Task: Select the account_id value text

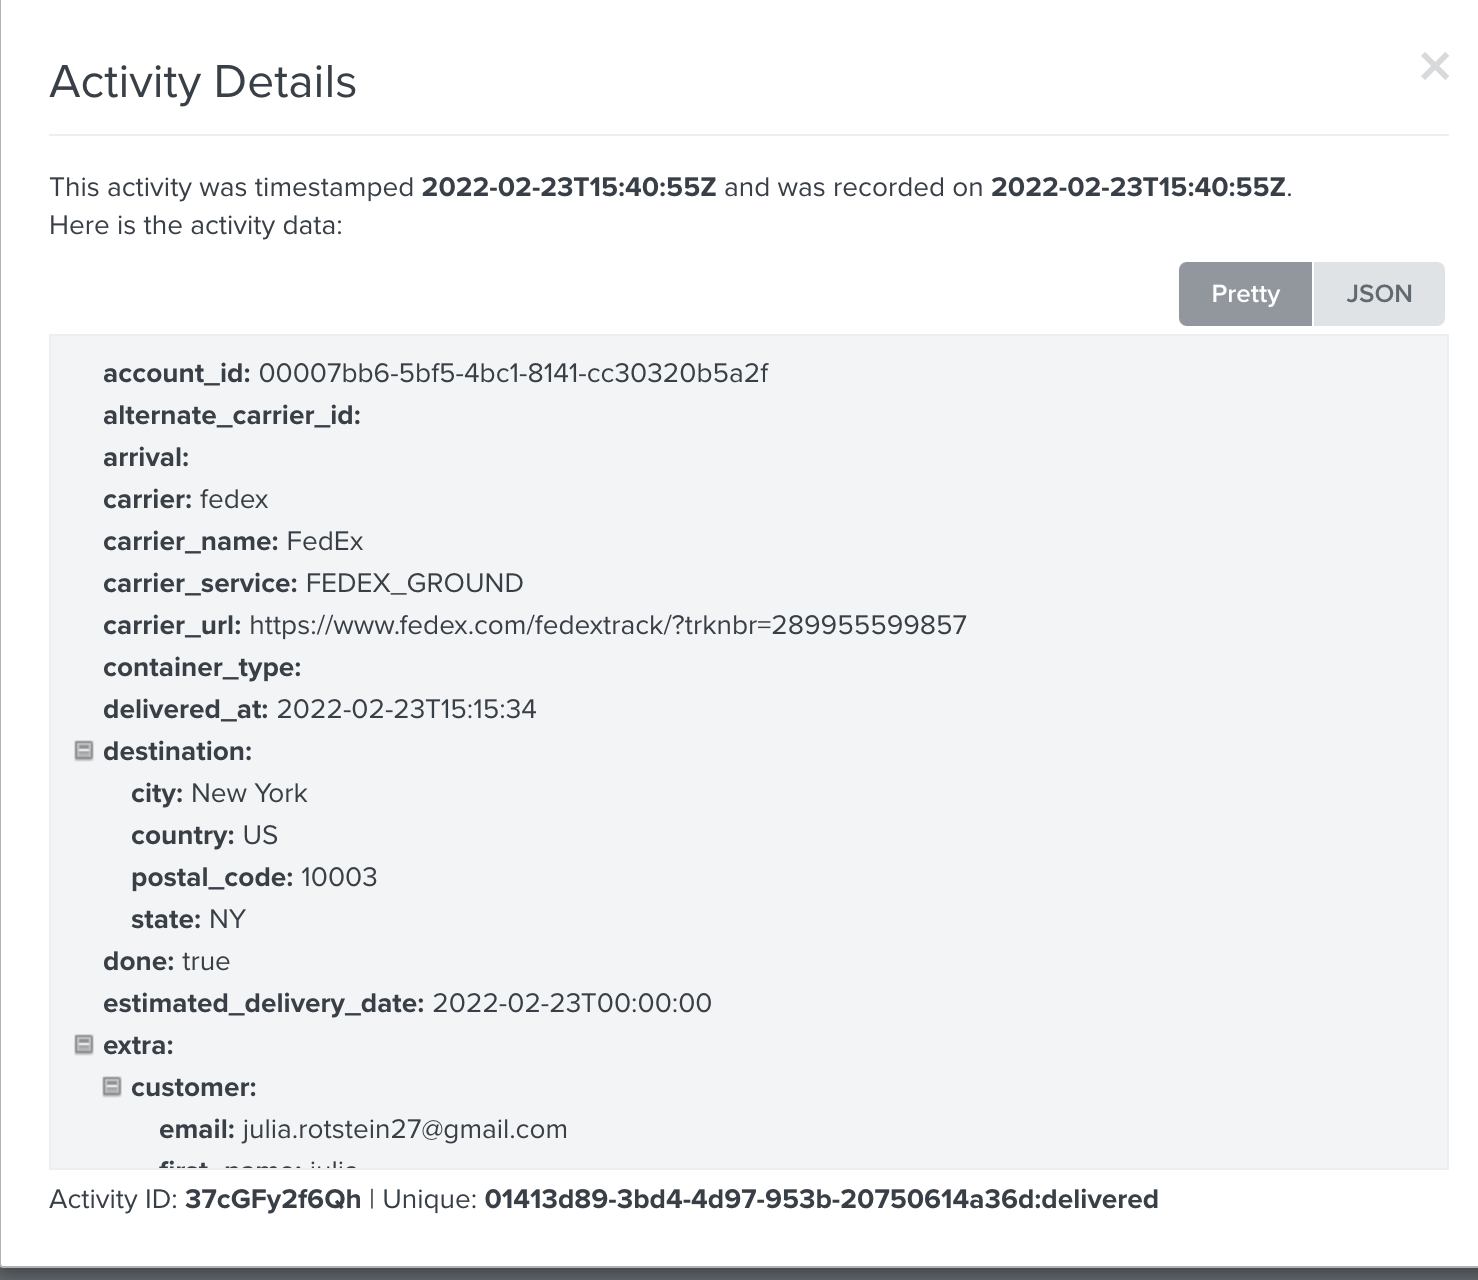Action: point(512,372)
